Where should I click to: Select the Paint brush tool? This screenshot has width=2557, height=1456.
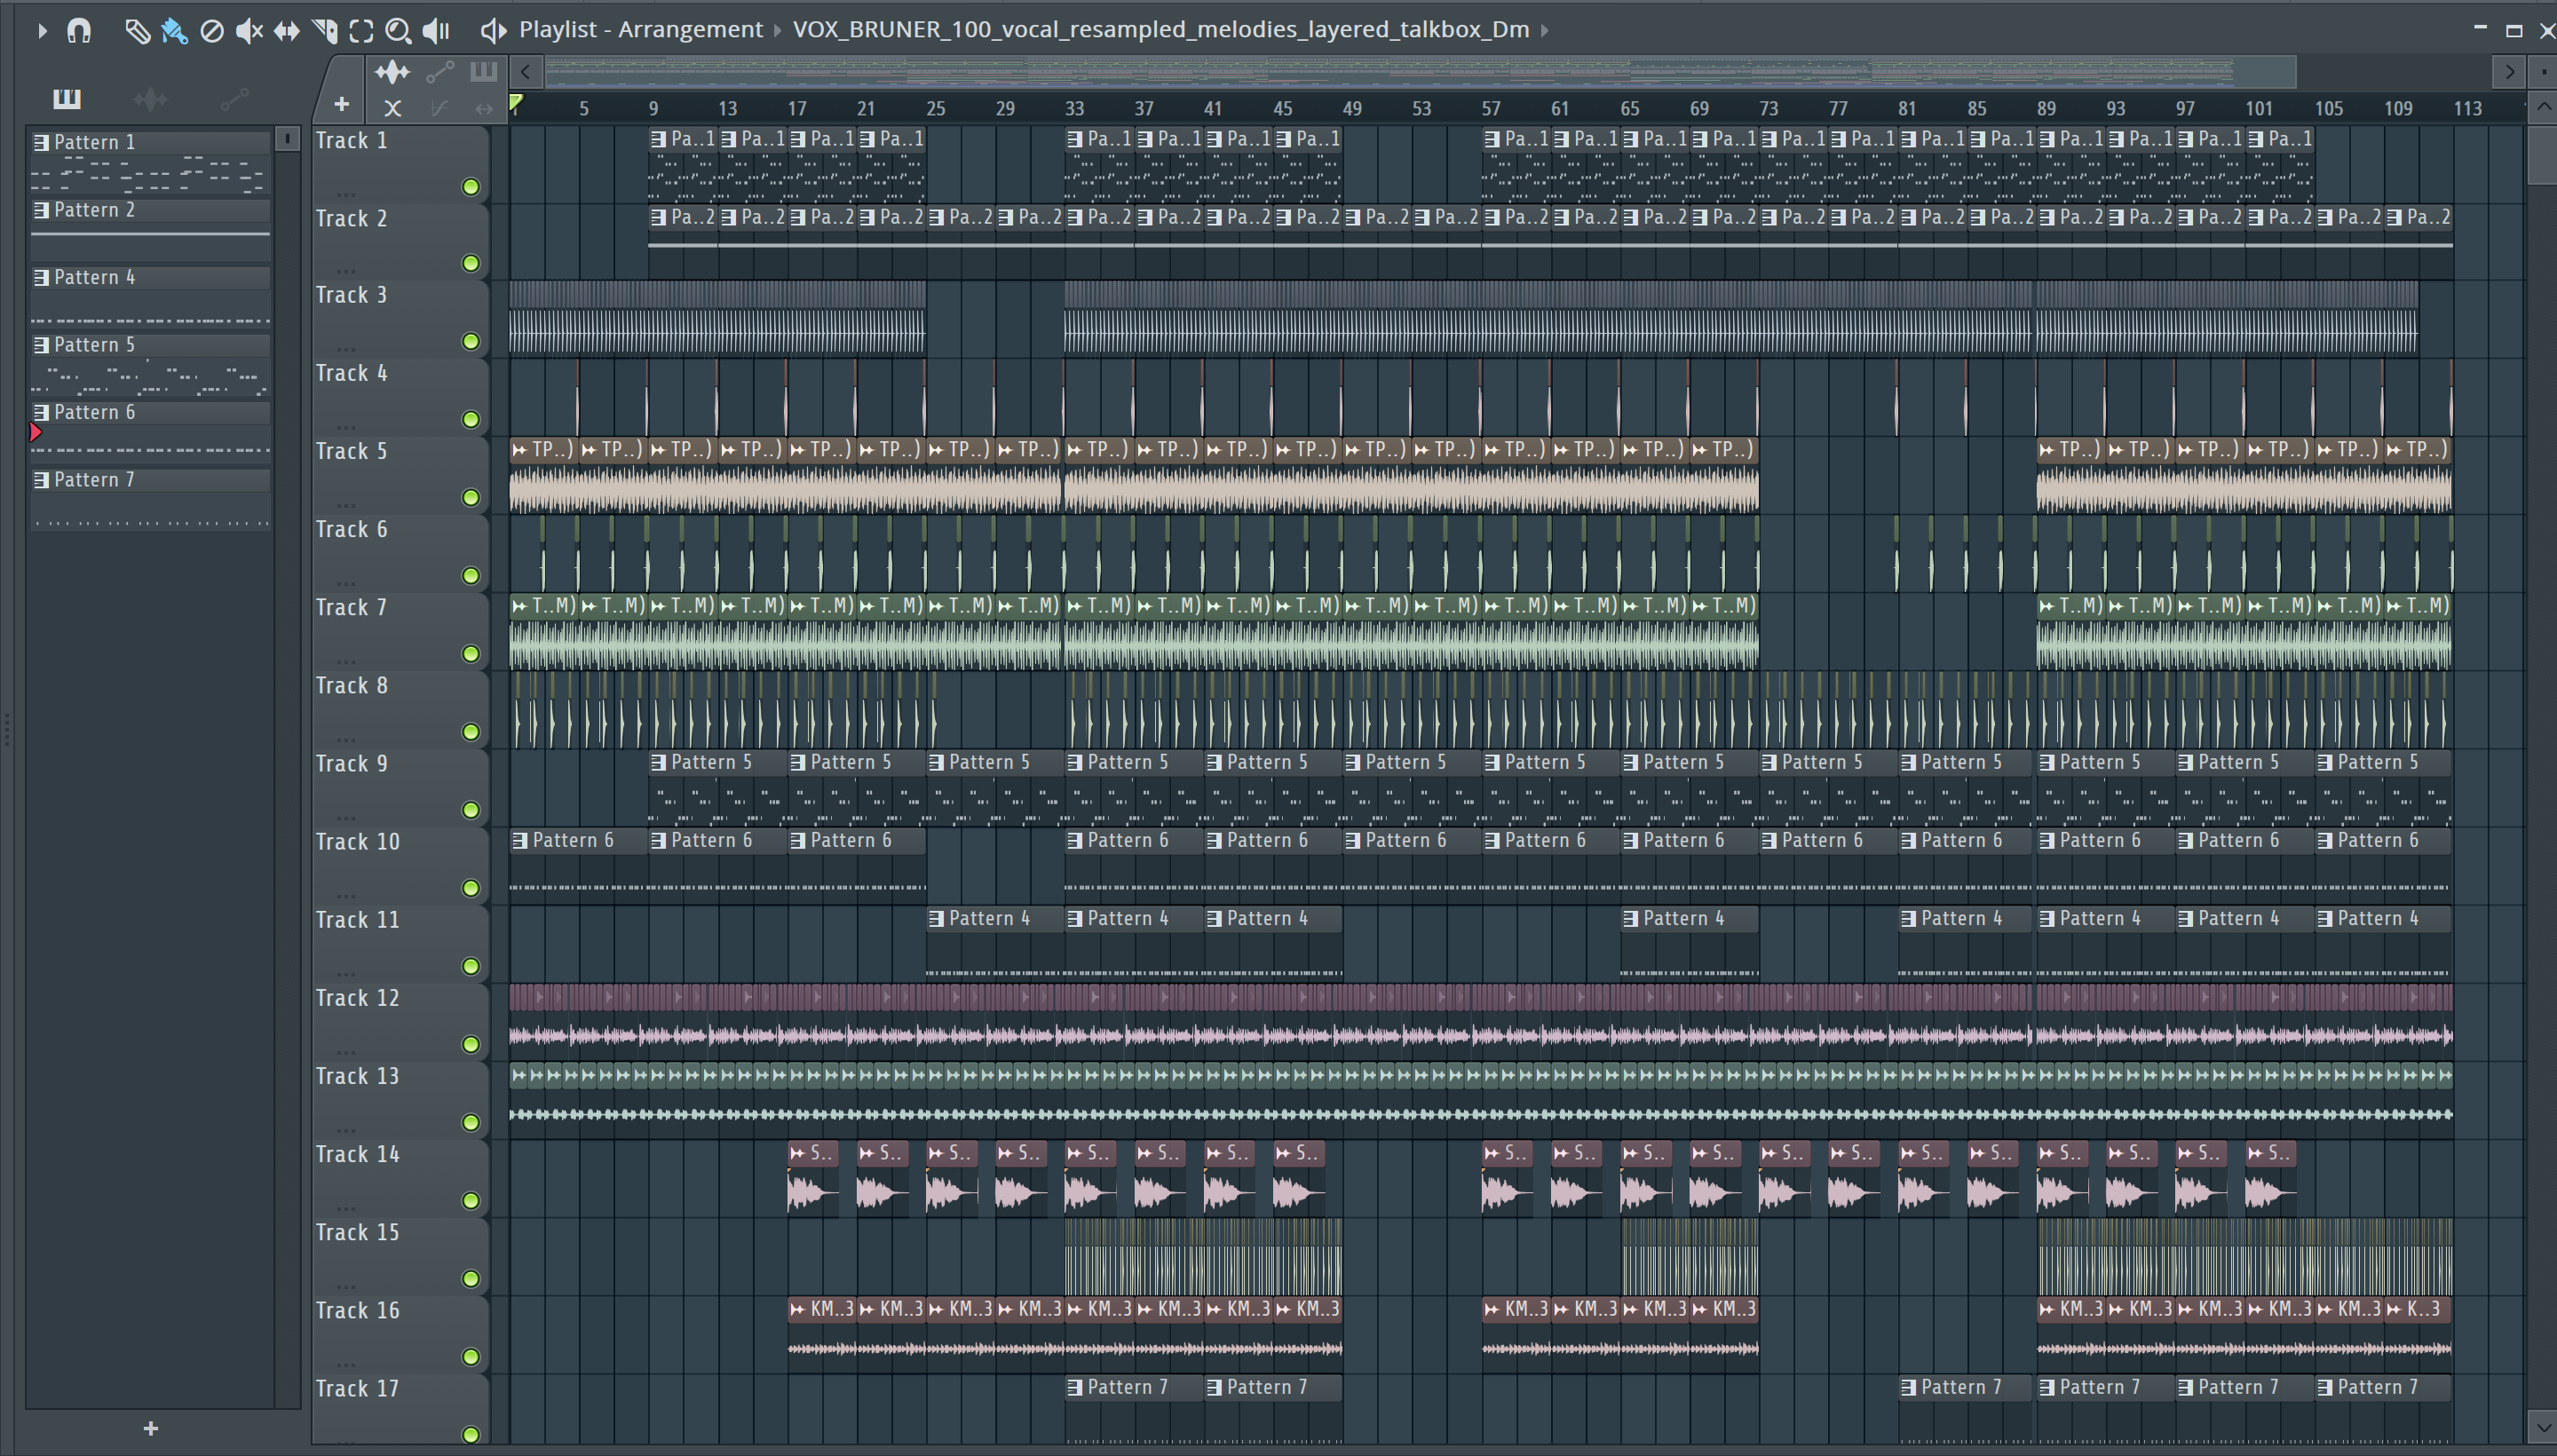174,31
